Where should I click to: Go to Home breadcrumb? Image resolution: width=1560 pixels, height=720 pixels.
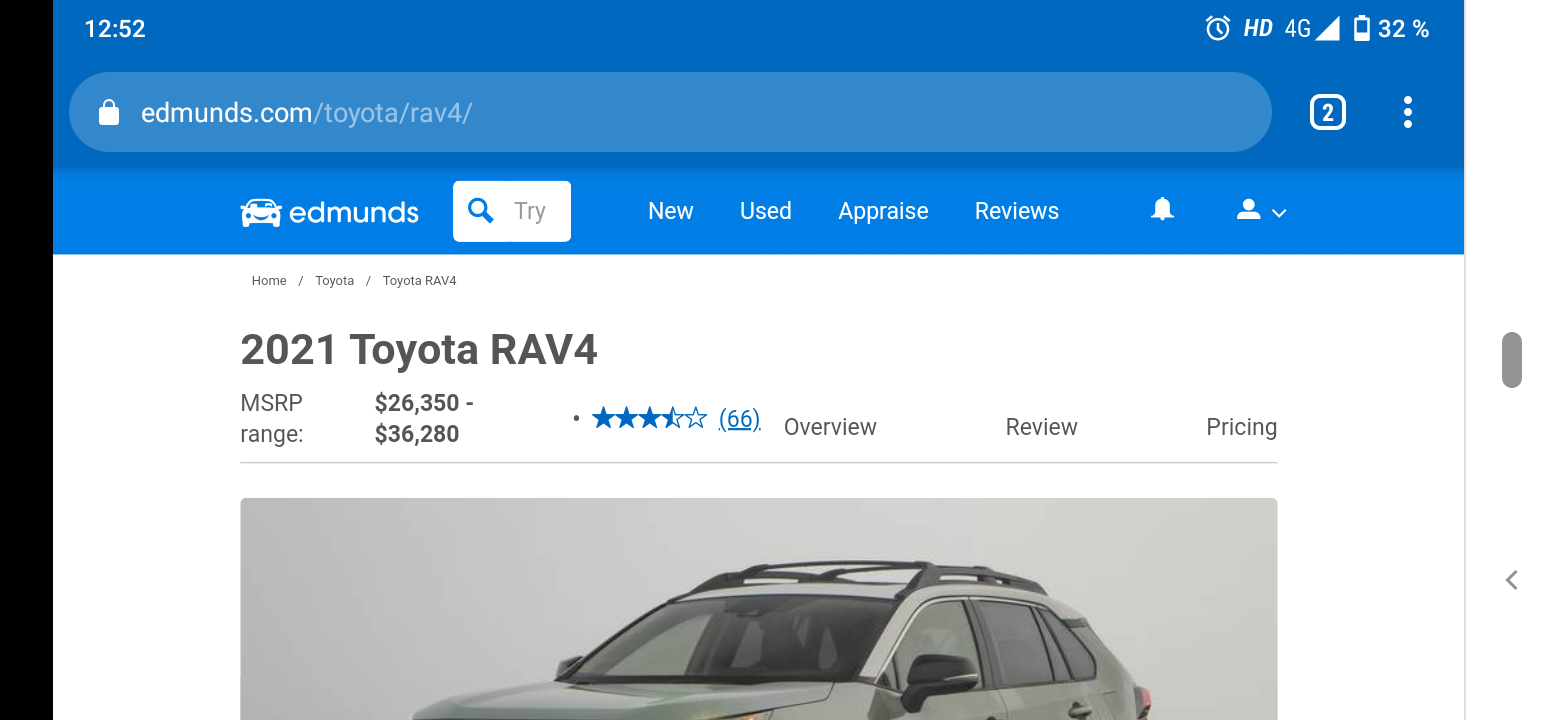pos(269,281)
